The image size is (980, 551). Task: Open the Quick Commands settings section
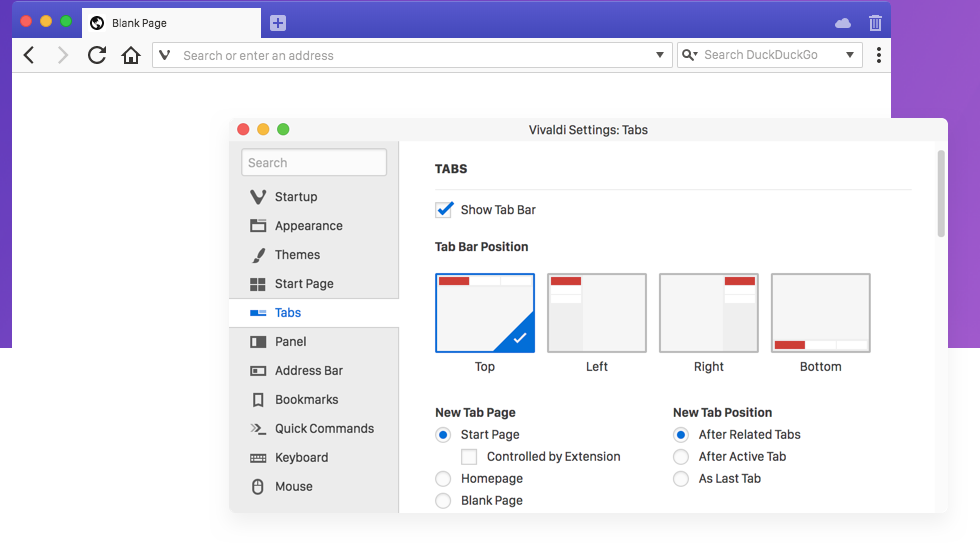pyautogui.click(x=314, y=429)
